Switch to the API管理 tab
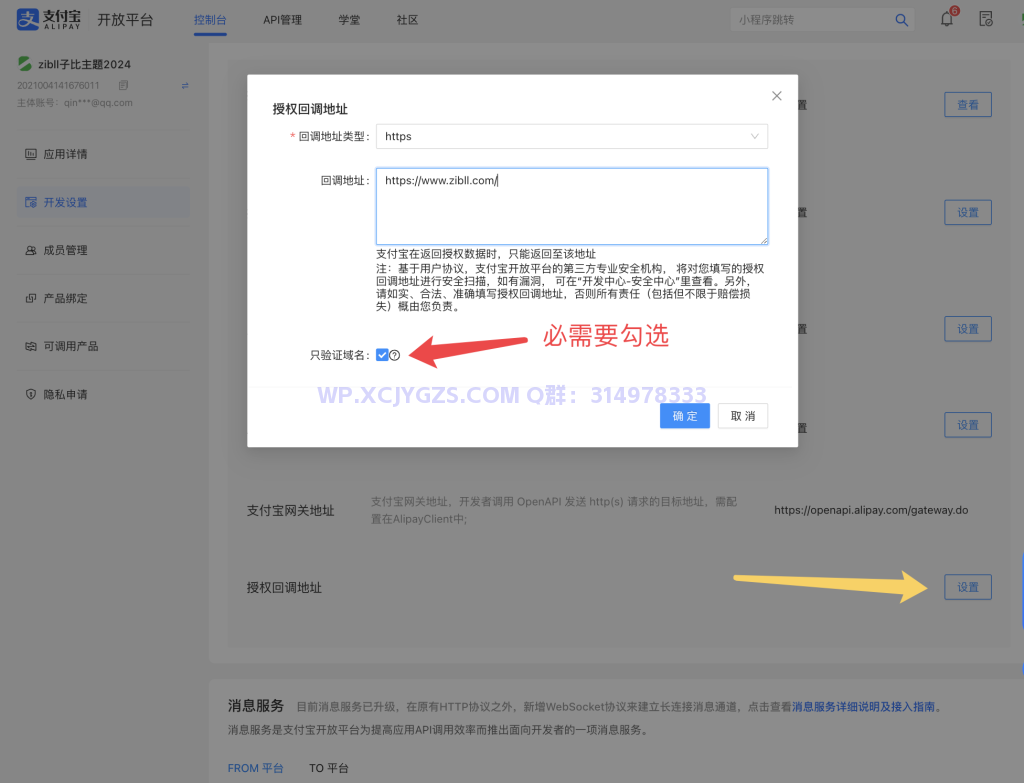The image size is (1024, 783). [282, 19]
